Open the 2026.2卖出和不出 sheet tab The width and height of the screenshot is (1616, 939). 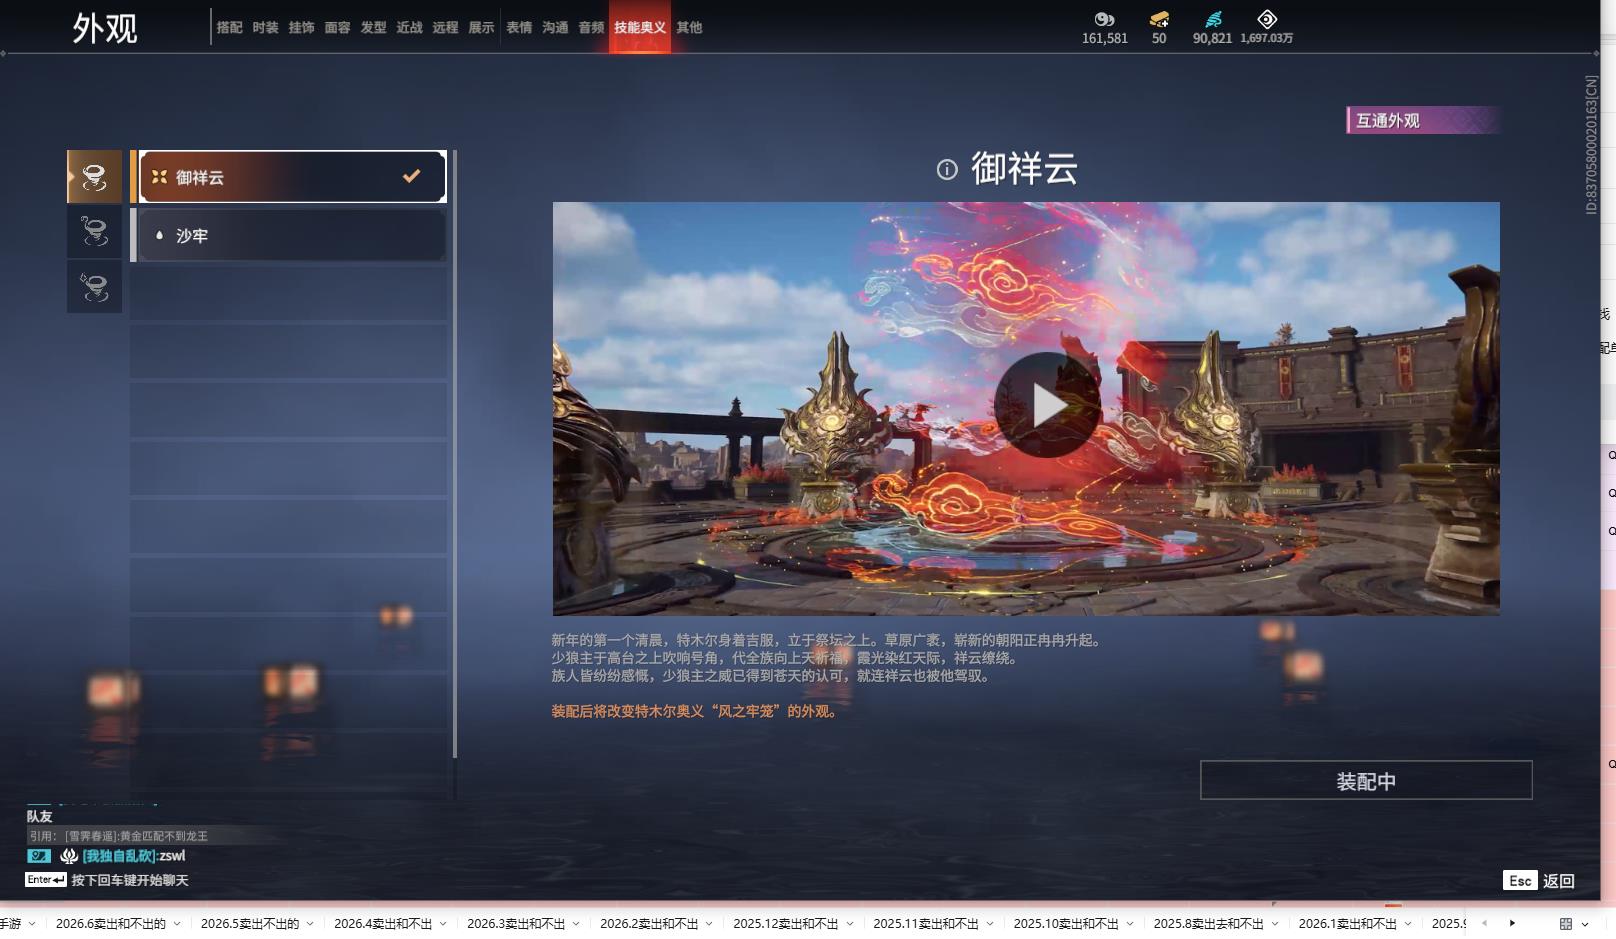[x=649, y=924]
